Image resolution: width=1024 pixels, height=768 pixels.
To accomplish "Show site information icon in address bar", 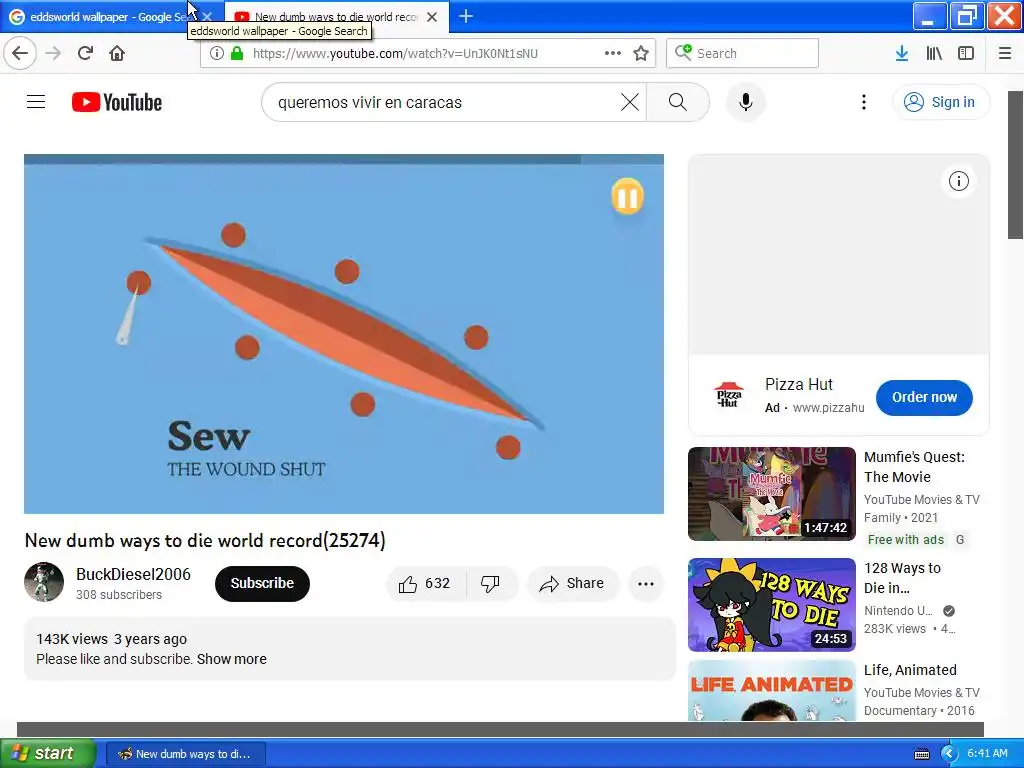I will pyautogui.click(x=217, y=53).
